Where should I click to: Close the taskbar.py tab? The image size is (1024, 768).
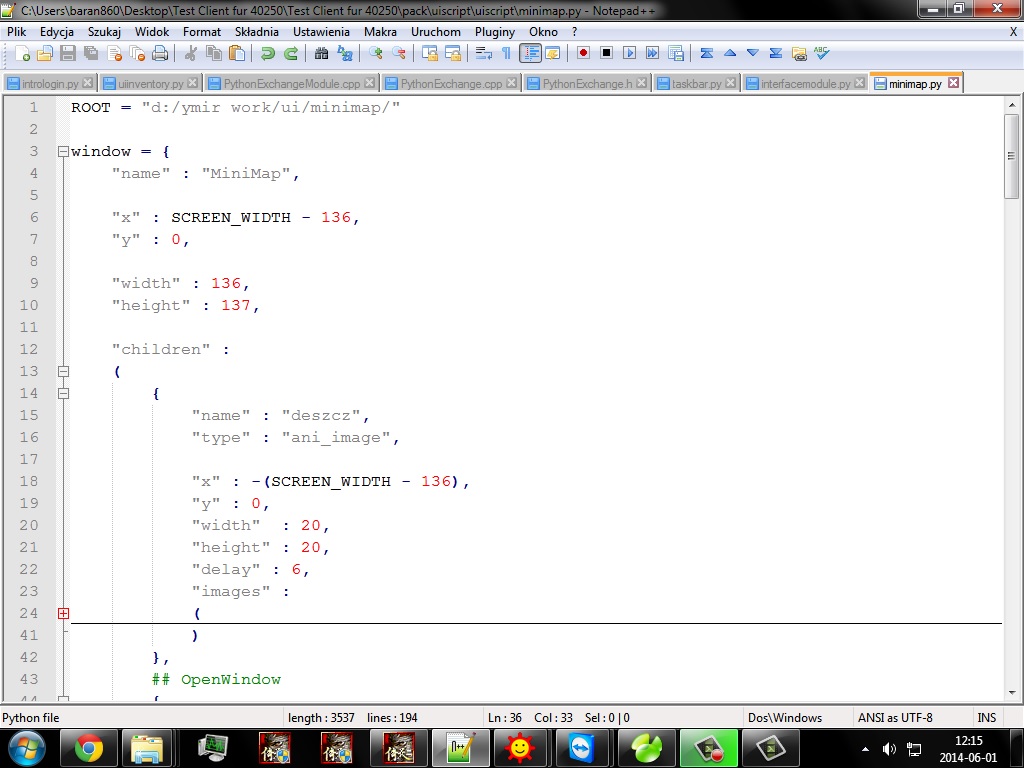tap(730, 83)
